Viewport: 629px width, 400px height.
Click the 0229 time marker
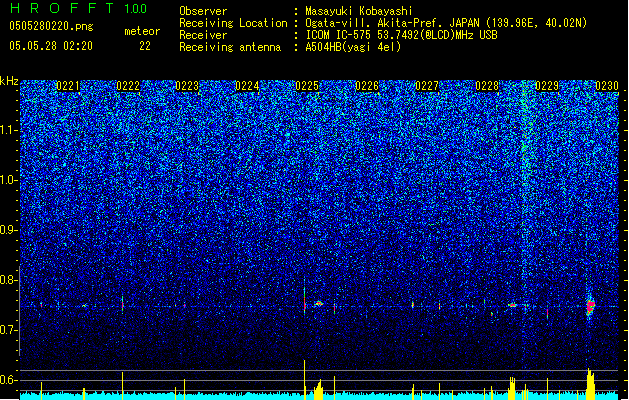click(547, 86)
